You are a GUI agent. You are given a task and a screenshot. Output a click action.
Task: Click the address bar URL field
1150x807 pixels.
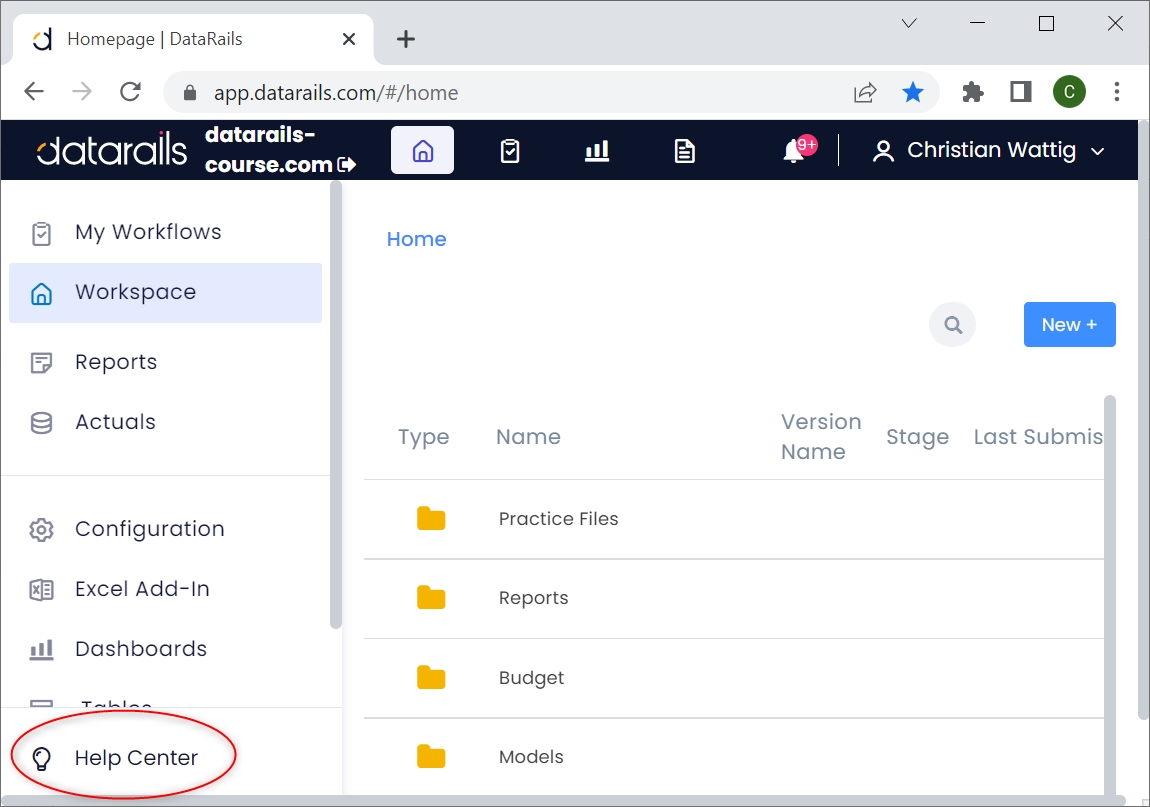pos(500,93)
